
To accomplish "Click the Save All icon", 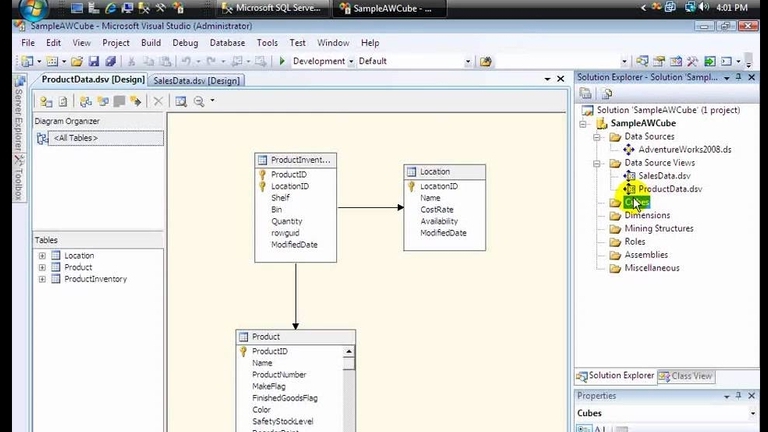I will [111, 61].
